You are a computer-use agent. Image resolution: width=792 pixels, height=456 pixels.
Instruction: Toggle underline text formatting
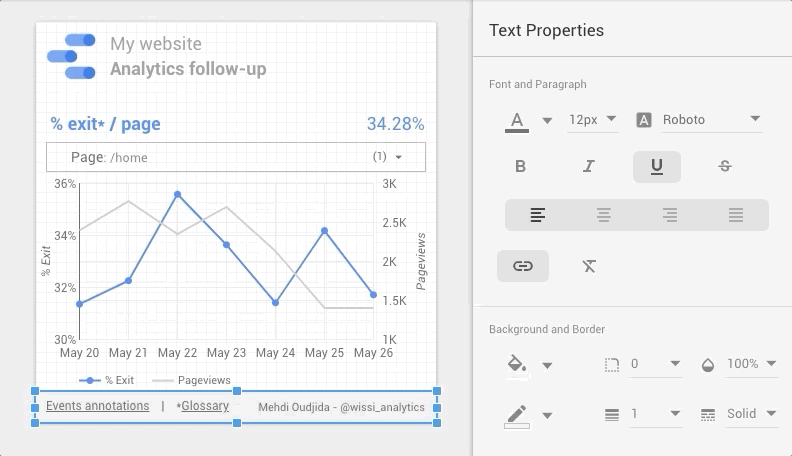click(657, 166)
